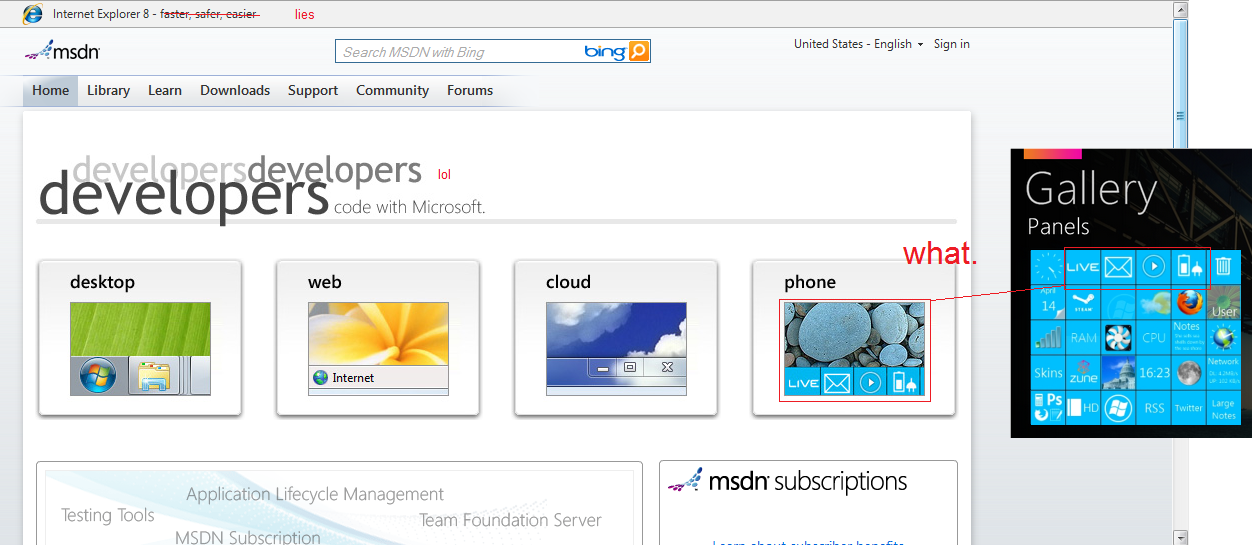Click the folder icon in desktop card taskbar
The width and height of the screenshot is (1252, 545).
(154, 376)
